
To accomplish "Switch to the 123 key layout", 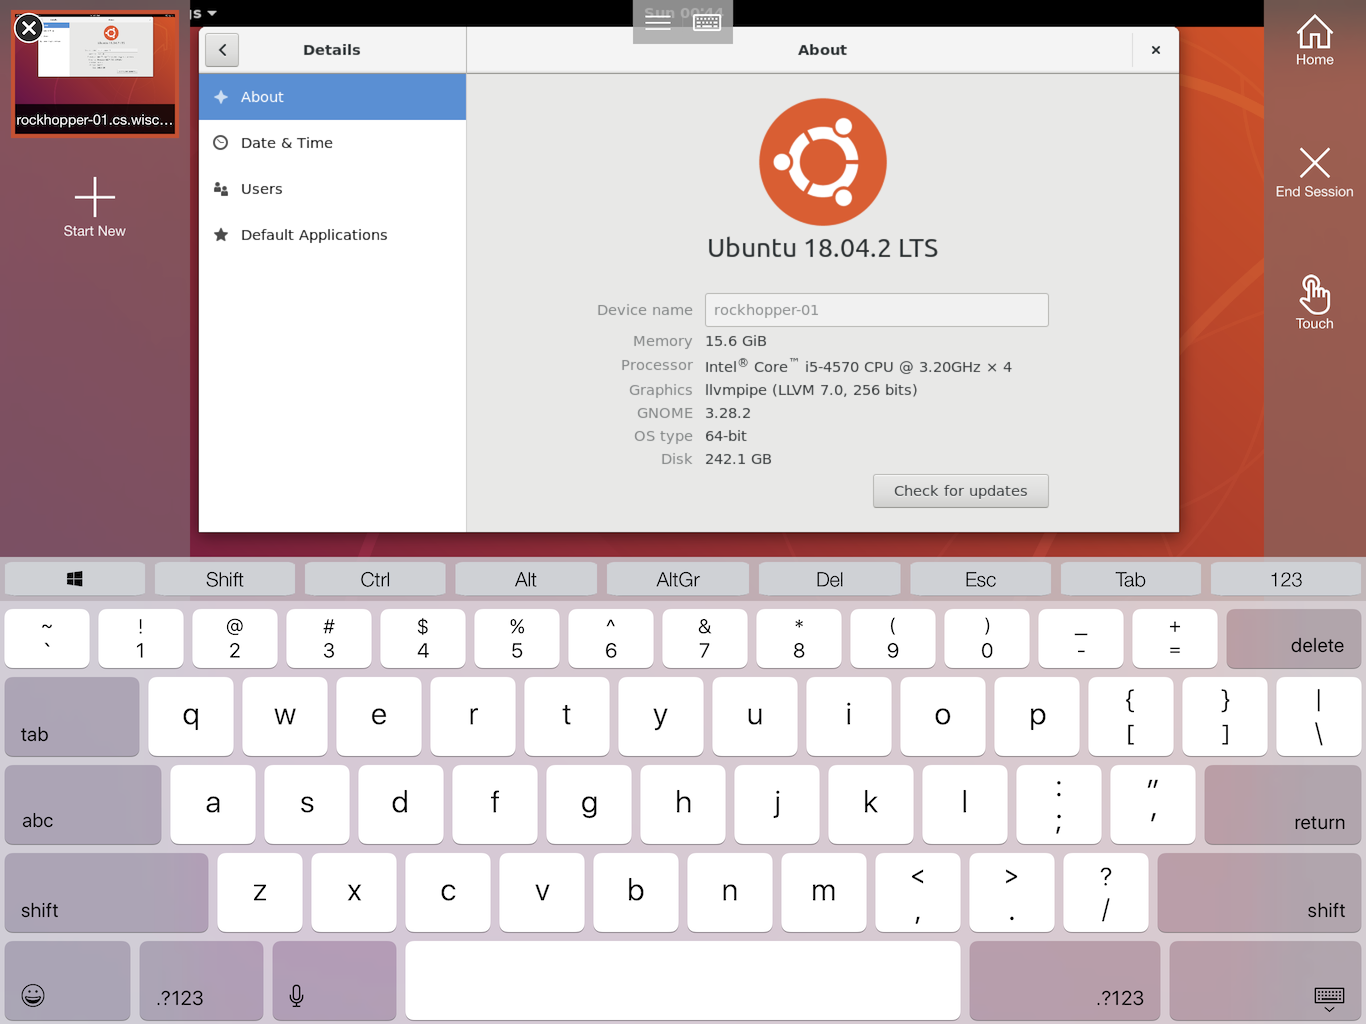I will coord(1285,580).
